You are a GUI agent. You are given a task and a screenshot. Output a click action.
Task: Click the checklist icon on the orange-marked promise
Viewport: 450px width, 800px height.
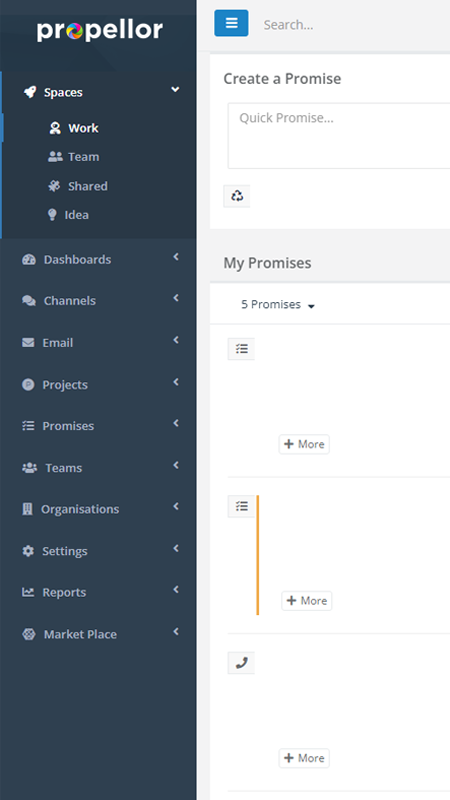[x=241, y=506]
